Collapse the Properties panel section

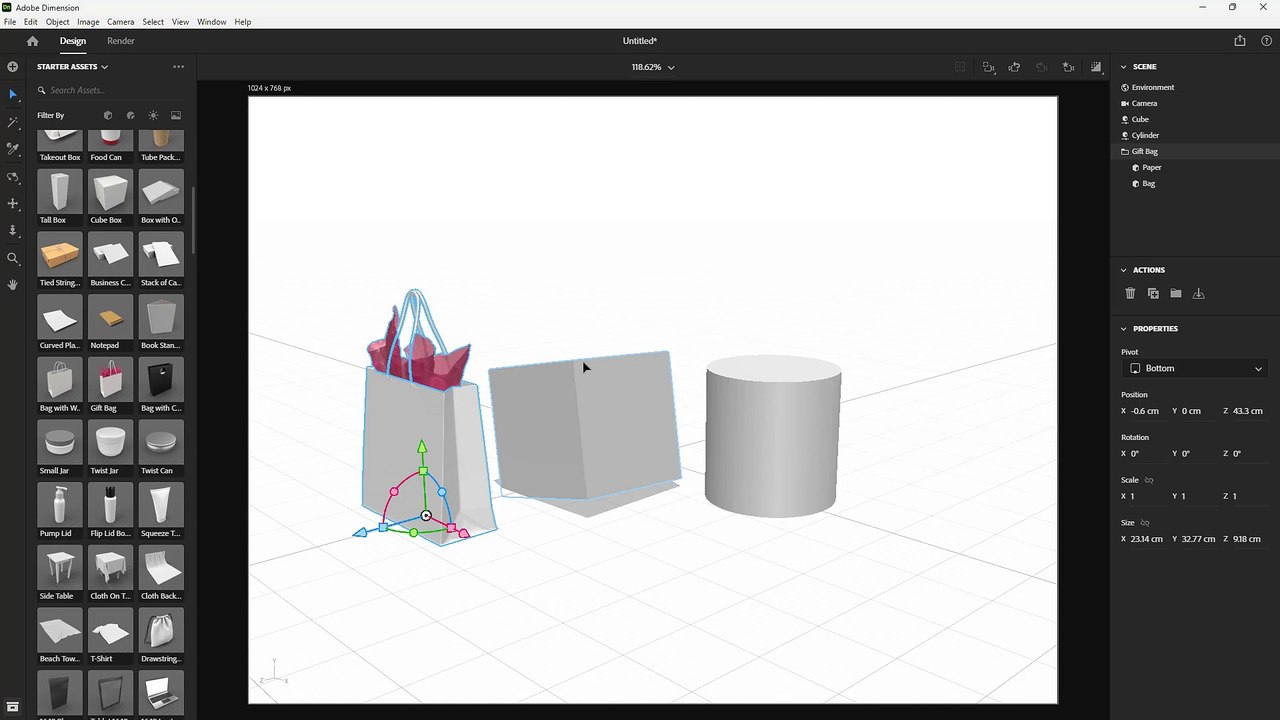[x=1123, y=329]
